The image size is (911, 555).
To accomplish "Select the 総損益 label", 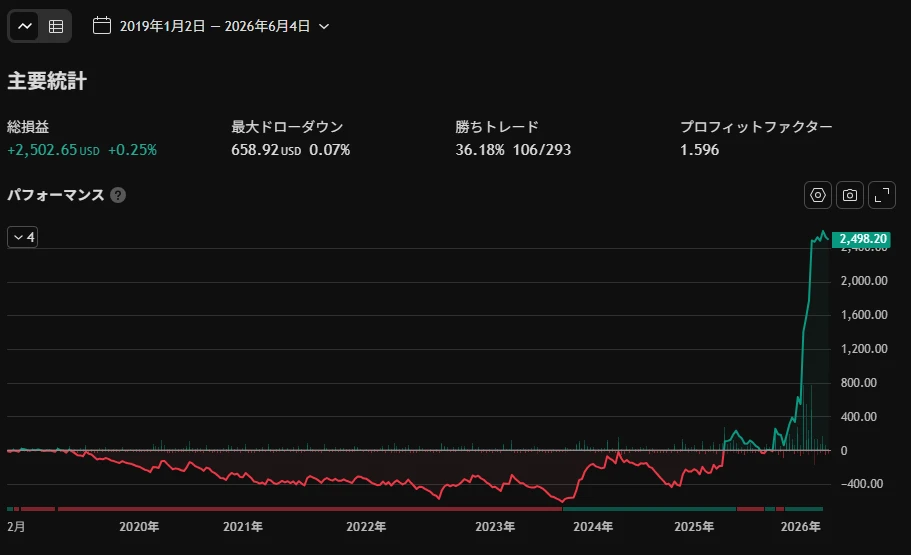I will (x=28, y=127).
